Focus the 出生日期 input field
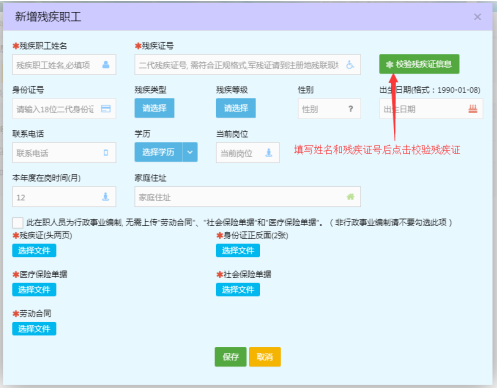Image resolution: width=497 pixels, height=390 pixels. (431, 109)
